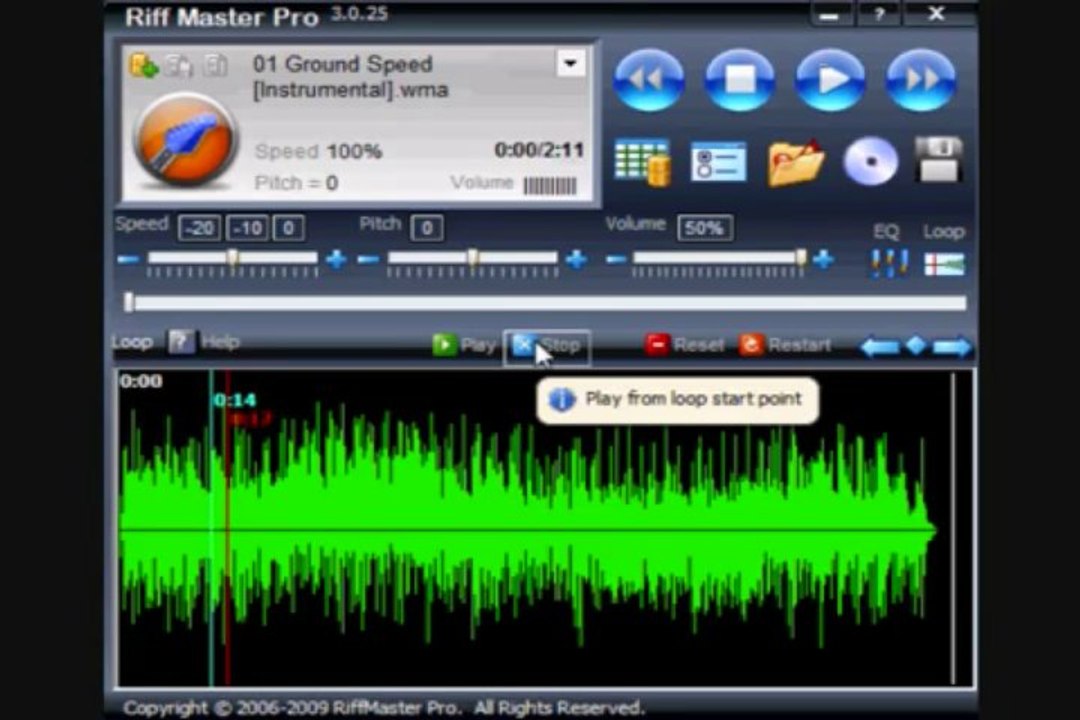
Task: Minimize the Riff Master Pro window
Action: (829, 14)
